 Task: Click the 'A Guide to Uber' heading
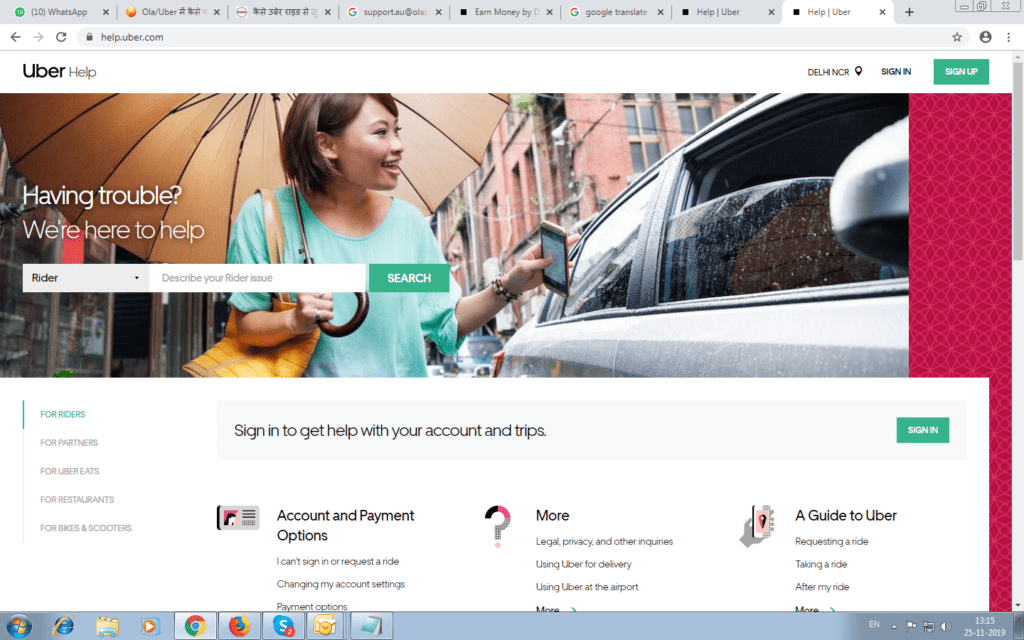[846, 515]
